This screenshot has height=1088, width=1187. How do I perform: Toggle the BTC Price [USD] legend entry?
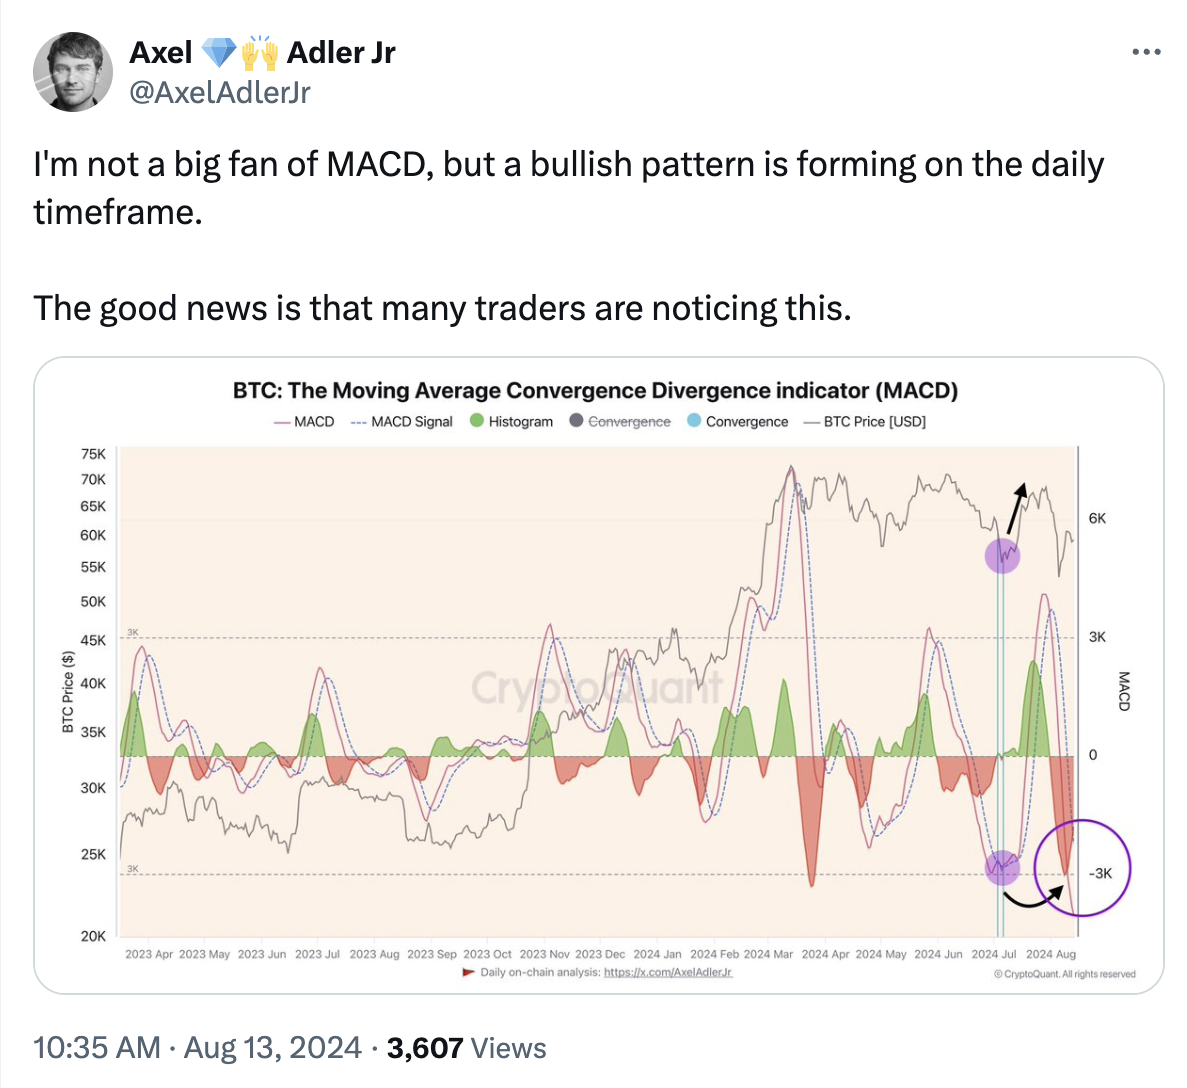point(865,422)
